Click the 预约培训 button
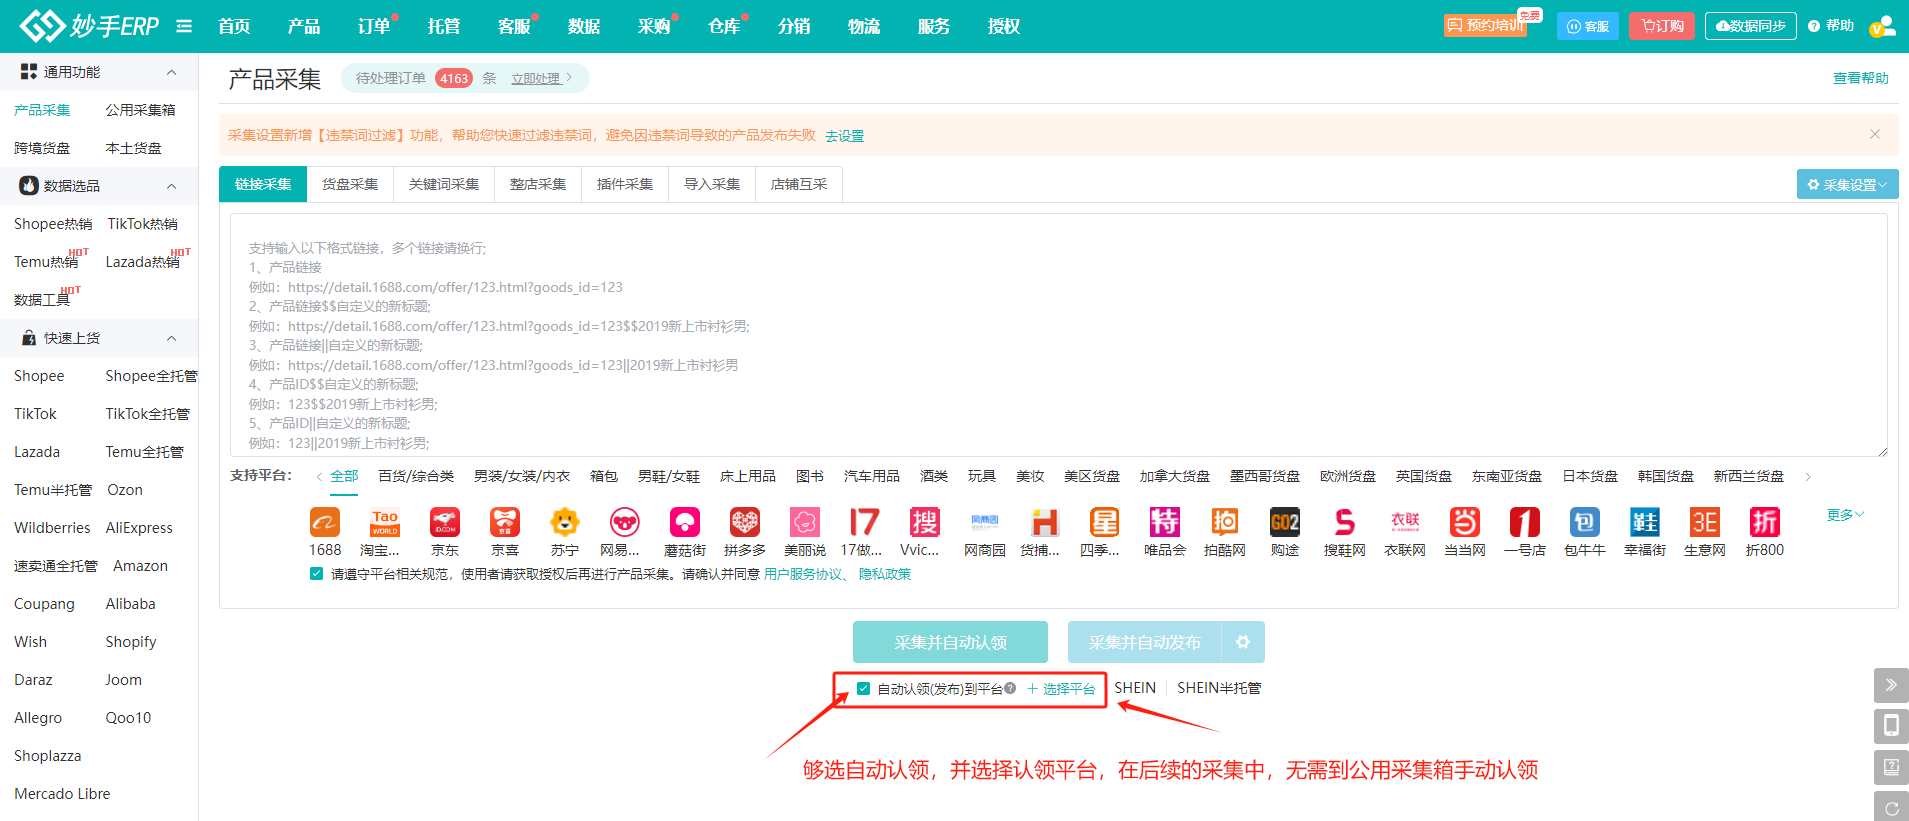 [1486, 26]
